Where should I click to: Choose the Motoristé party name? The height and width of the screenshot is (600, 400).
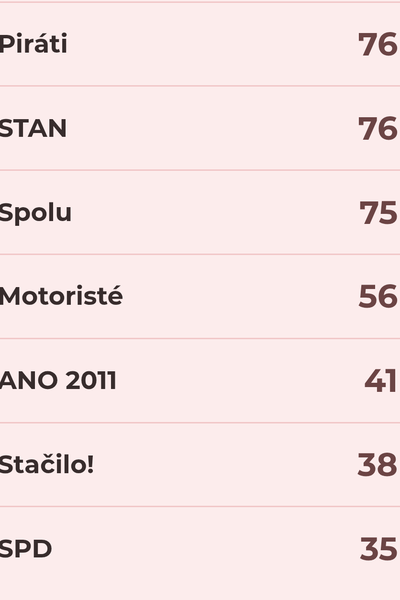click(61, 296)
